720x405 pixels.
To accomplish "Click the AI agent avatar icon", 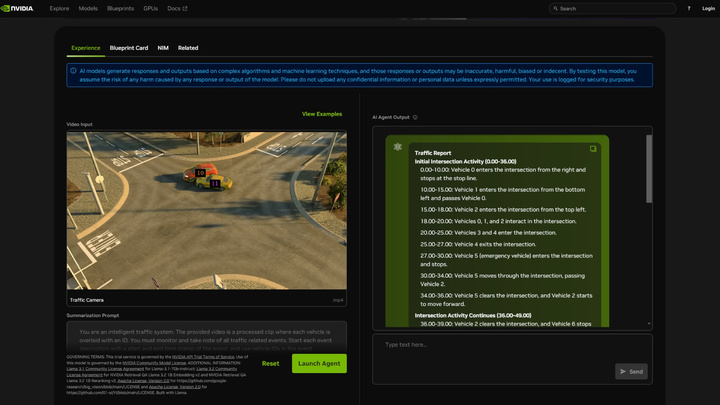I will [x=398, y=148].
